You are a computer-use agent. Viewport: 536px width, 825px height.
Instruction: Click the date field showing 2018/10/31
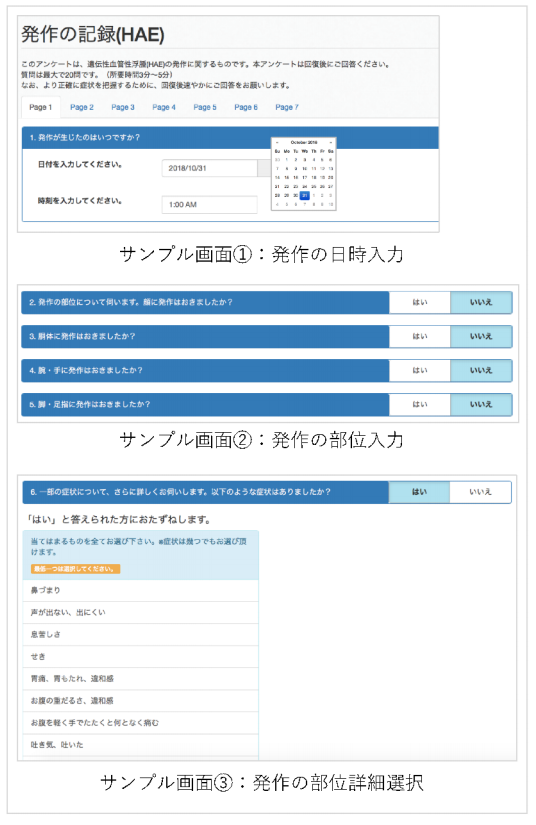tap(209, 168)
